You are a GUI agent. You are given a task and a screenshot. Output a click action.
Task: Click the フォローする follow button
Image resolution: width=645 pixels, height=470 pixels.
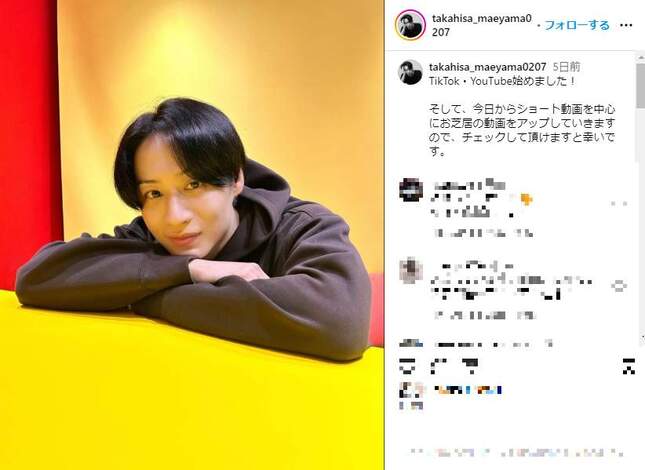(x=577, y=25)
